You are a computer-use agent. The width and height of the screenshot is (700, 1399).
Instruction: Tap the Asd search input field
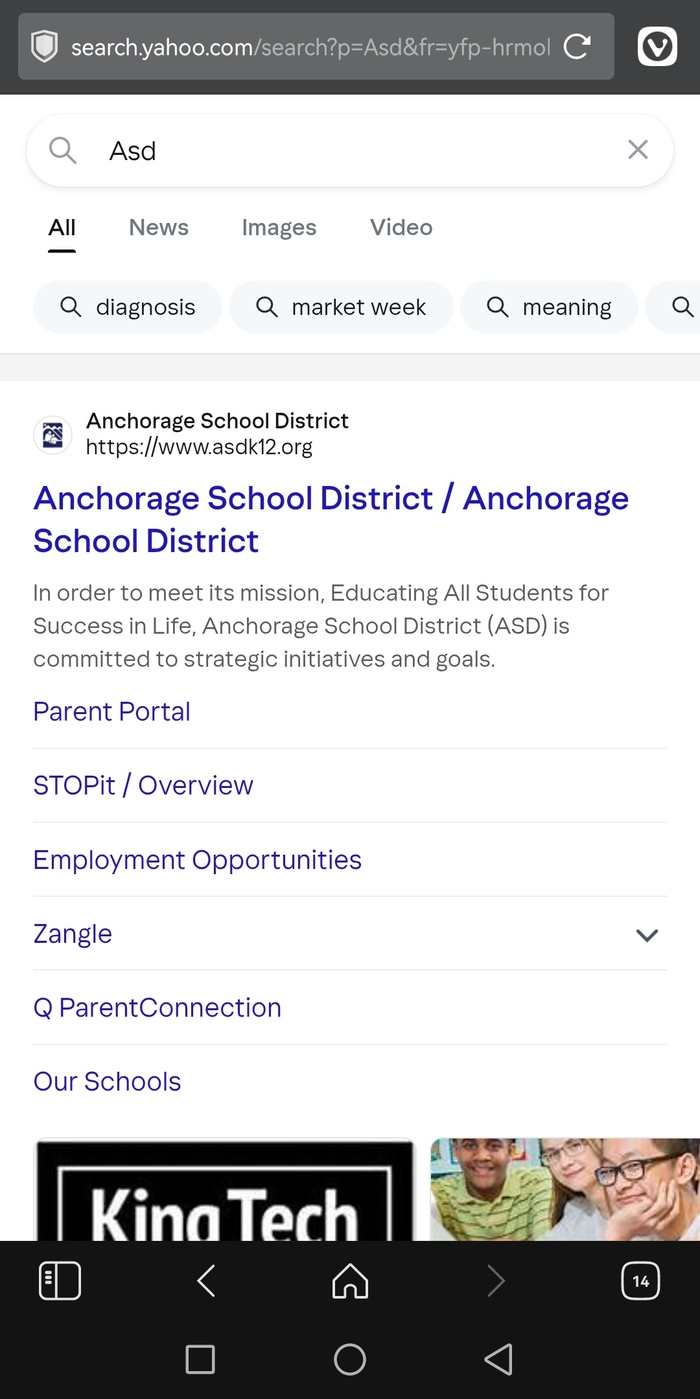[x=350, y=150]
